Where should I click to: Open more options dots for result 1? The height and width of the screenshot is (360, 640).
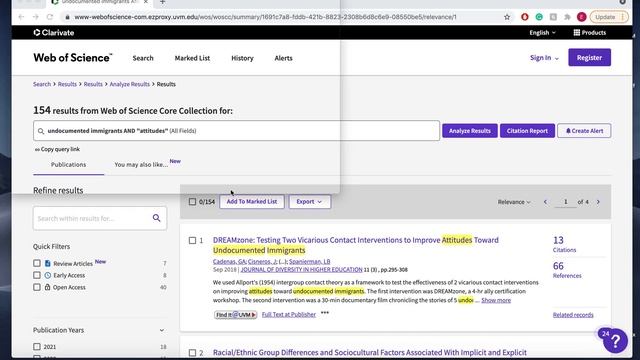click(x=324, y=313)
